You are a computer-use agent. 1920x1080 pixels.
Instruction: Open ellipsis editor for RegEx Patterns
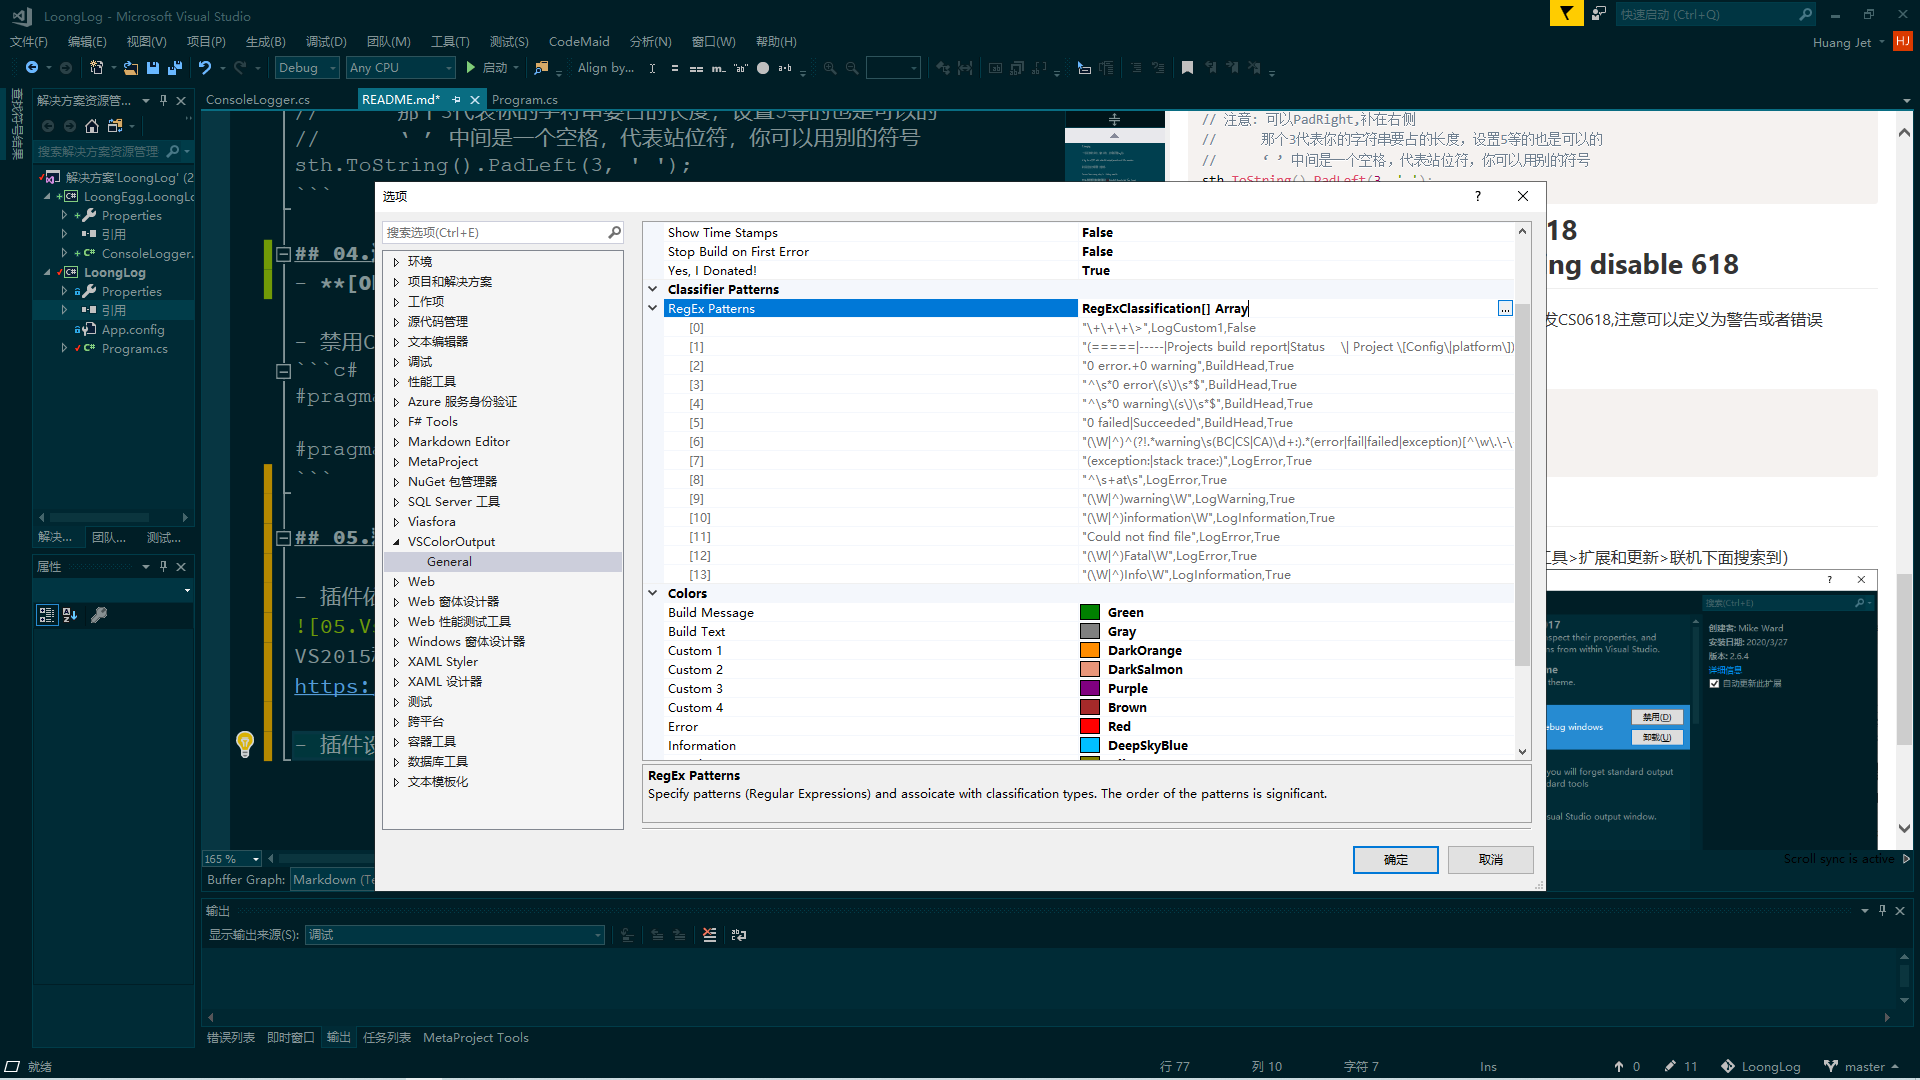[1504, 308]
